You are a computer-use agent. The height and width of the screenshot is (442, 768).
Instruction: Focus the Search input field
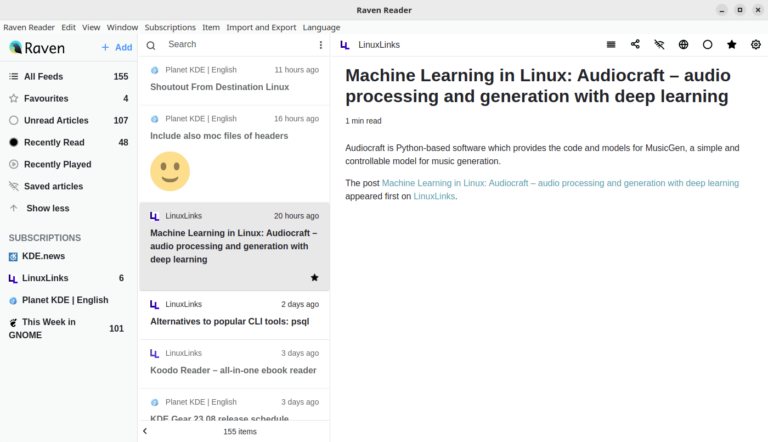point(238,45)
